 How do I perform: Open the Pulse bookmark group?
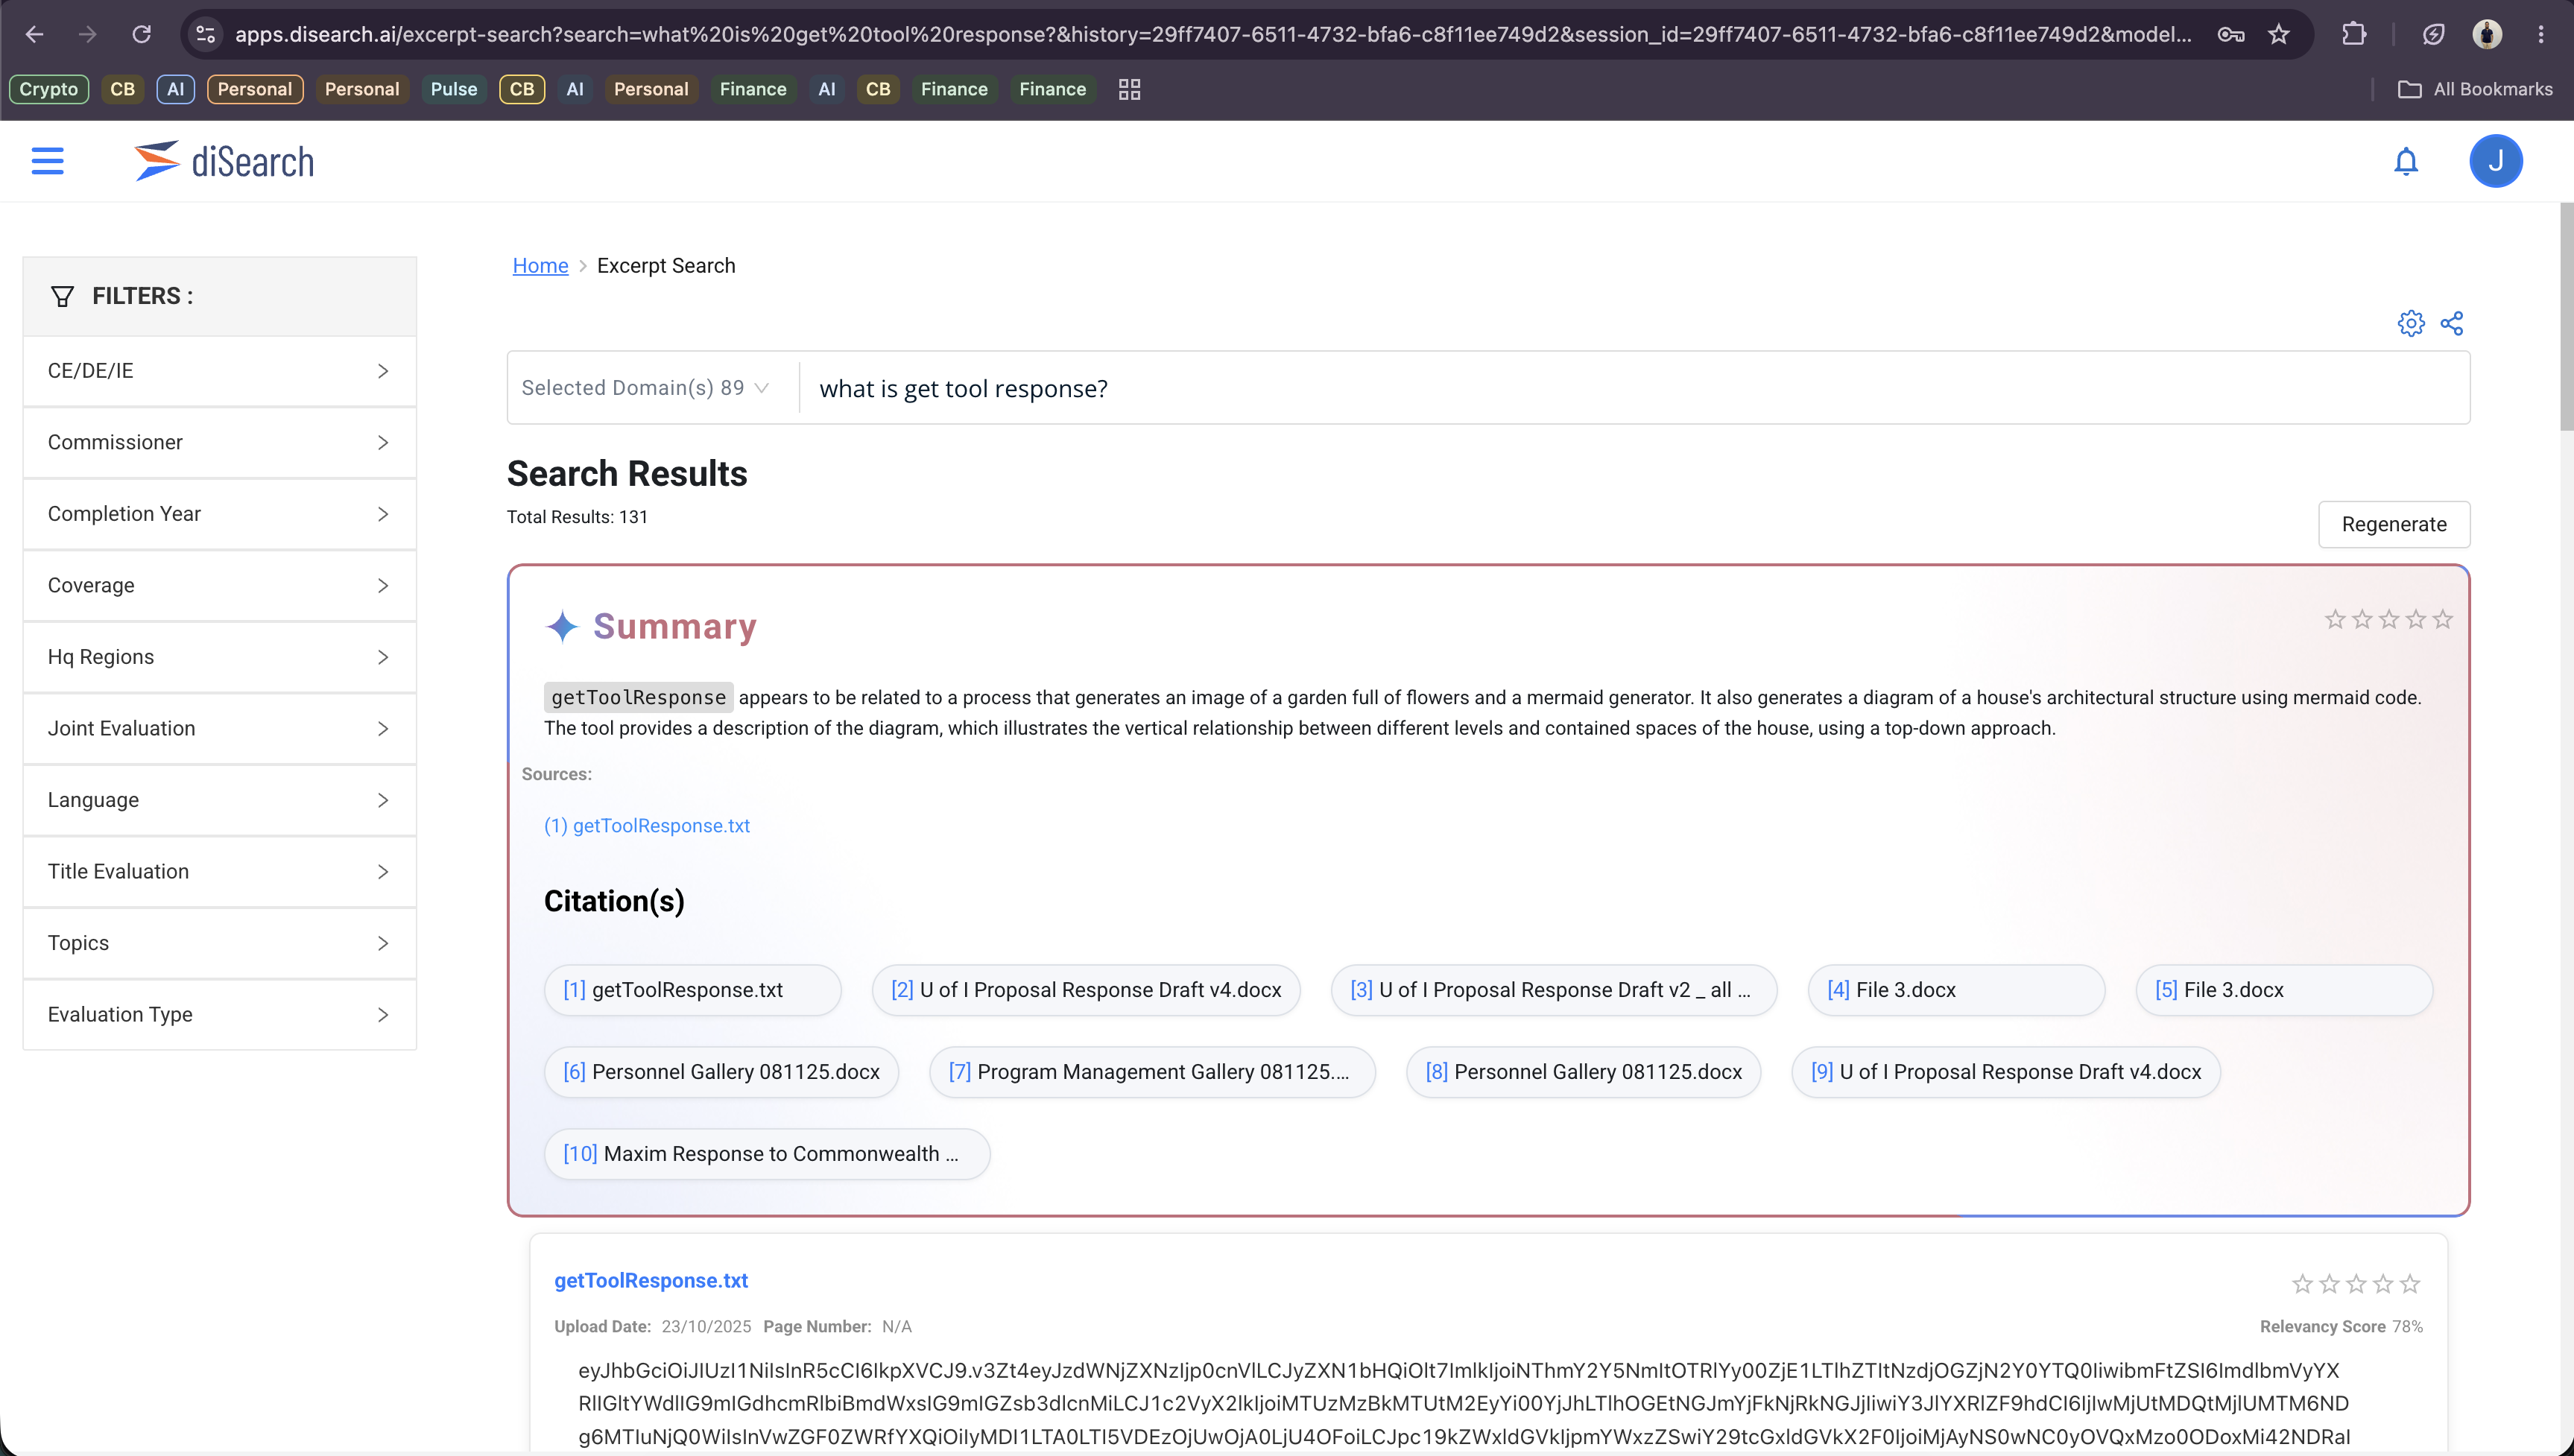(x=453, y=89)
